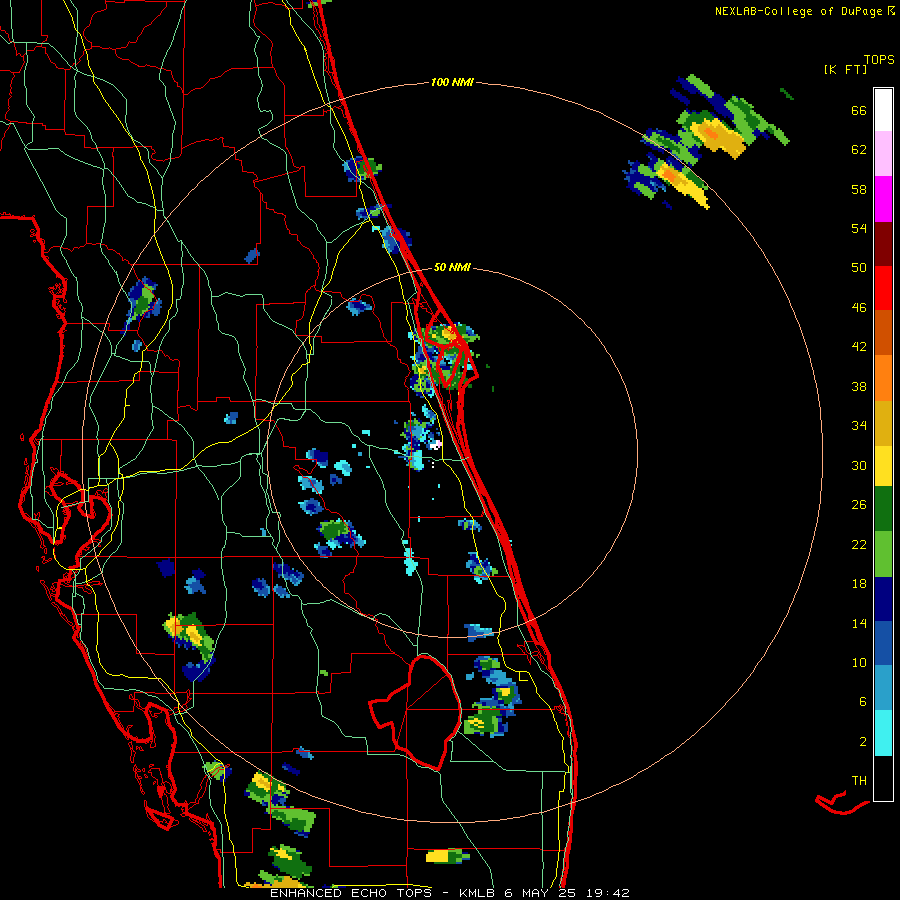This screenshot has width=900, height=900.
Task: Click the legend value 26
Action: tap(859, 505)
